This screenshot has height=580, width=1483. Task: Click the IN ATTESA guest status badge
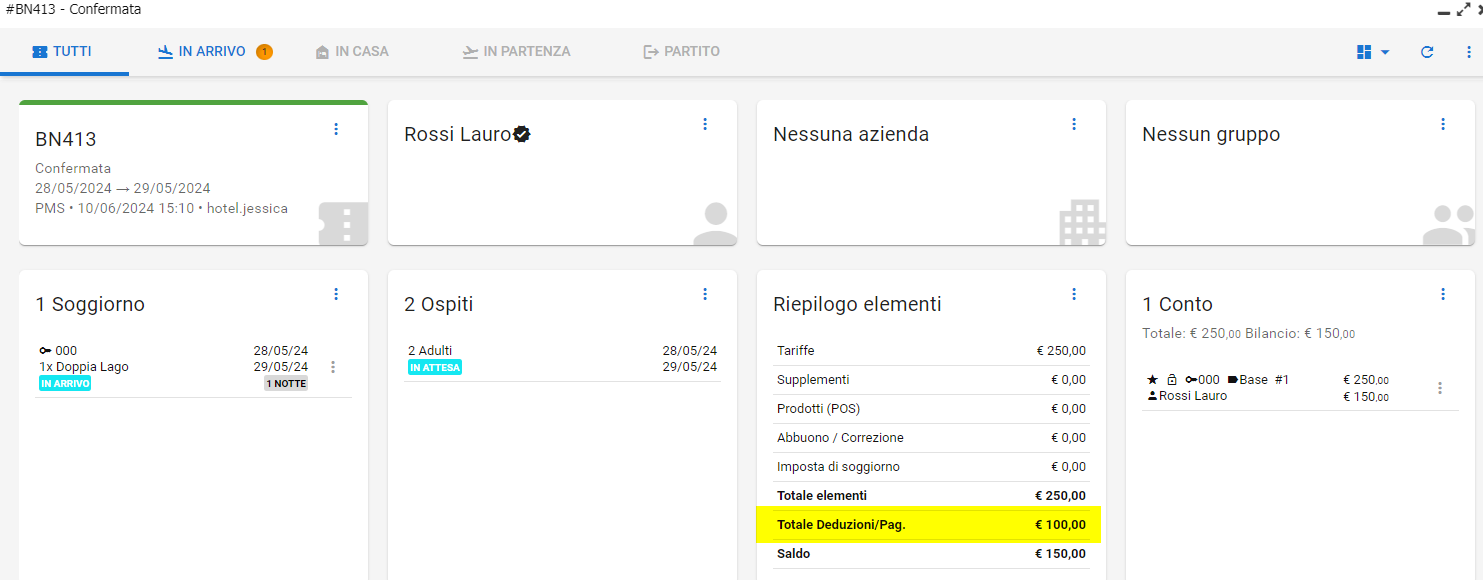(435, 368)
